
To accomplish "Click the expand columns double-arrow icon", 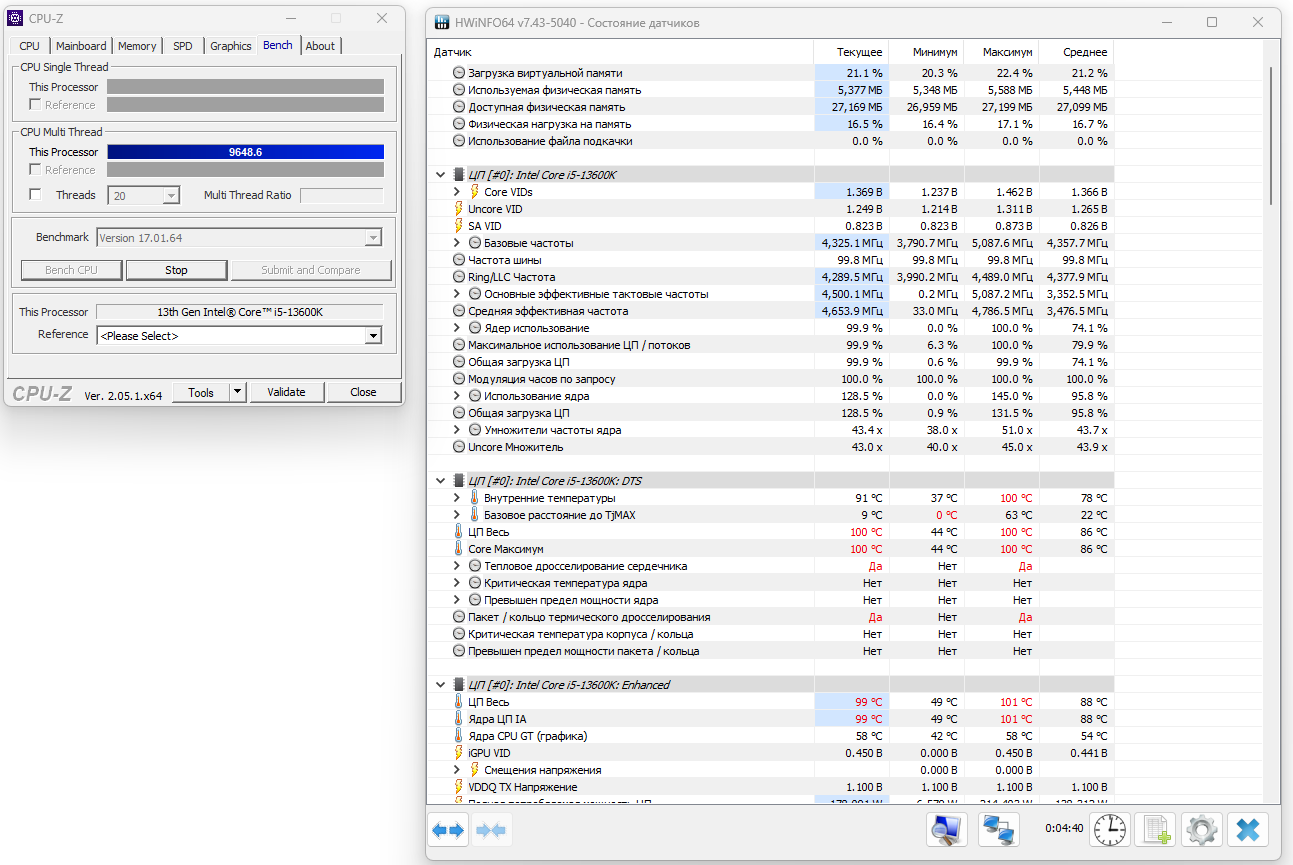I will coord(448,830).
